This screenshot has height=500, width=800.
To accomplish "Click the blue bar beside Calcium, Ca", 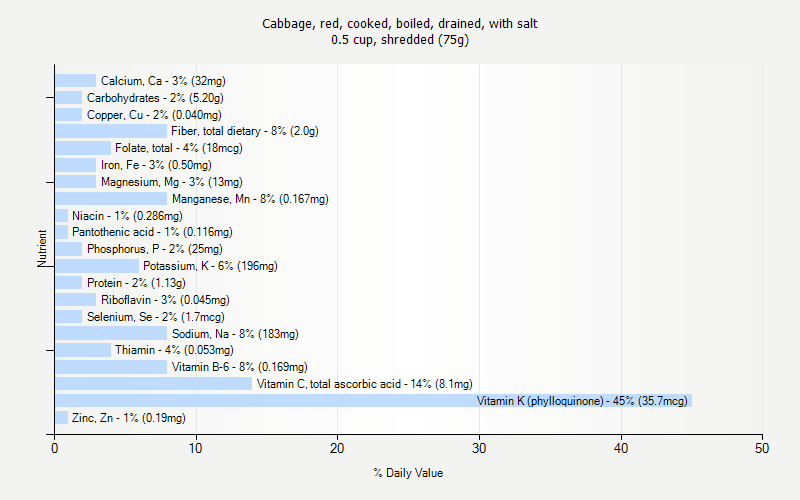I will tap(76, 81).
